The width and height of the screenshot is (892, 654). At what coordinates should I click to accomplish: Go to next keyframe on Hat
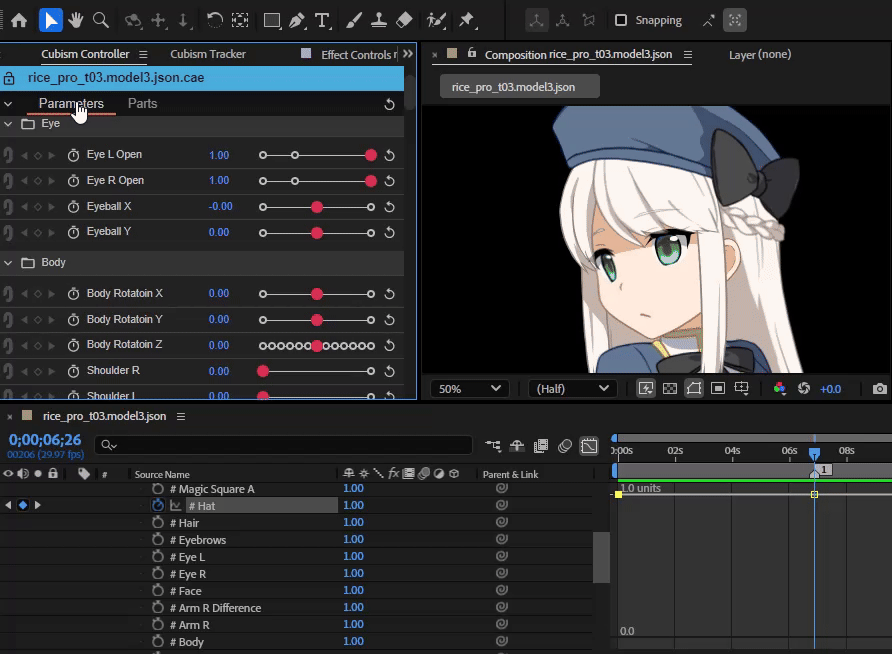pos(38,505)
